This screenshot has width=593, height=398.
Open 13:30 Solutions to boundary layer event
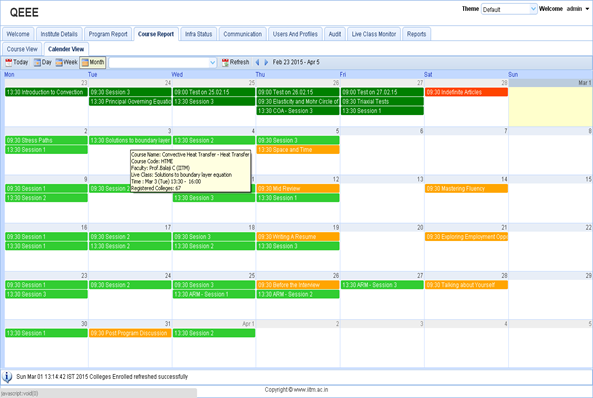click(130, 140)
